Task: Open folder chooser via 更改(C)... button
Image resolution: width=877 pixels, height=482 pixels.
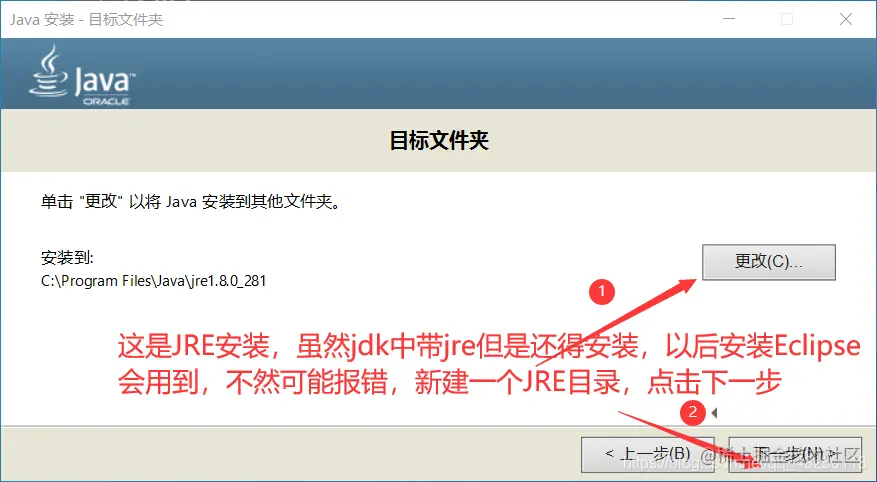Action: click(768, 262)
